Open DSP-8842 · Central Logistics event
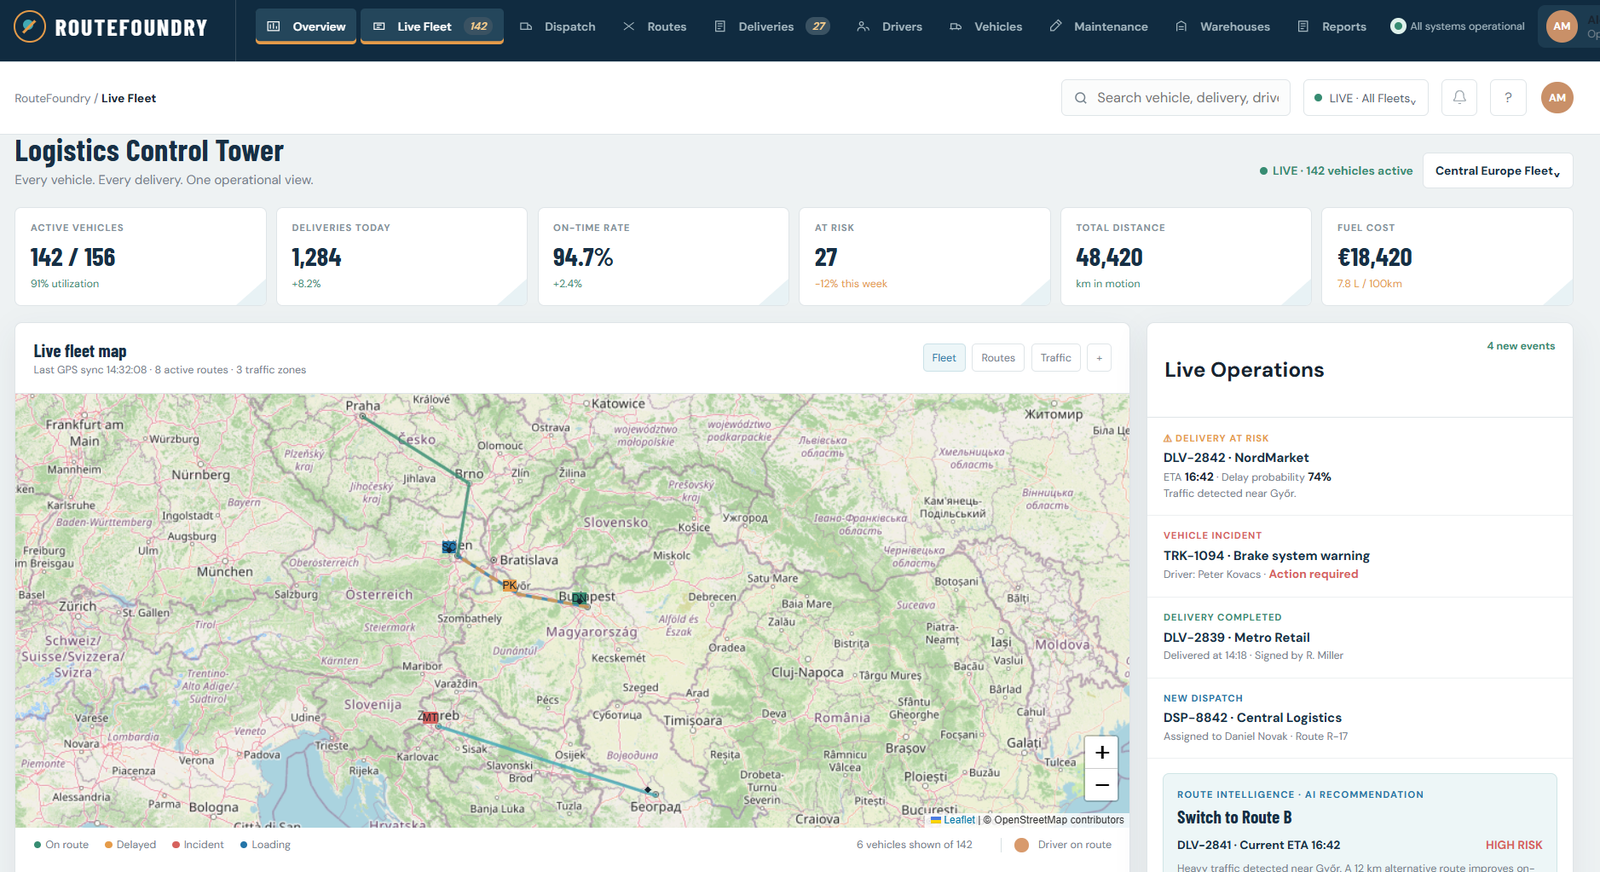This screenshot has width=1600, height=872. 1360,718
